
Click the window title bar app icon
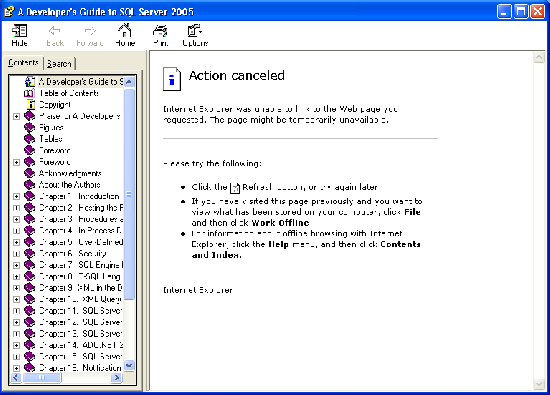coord(9,11)
